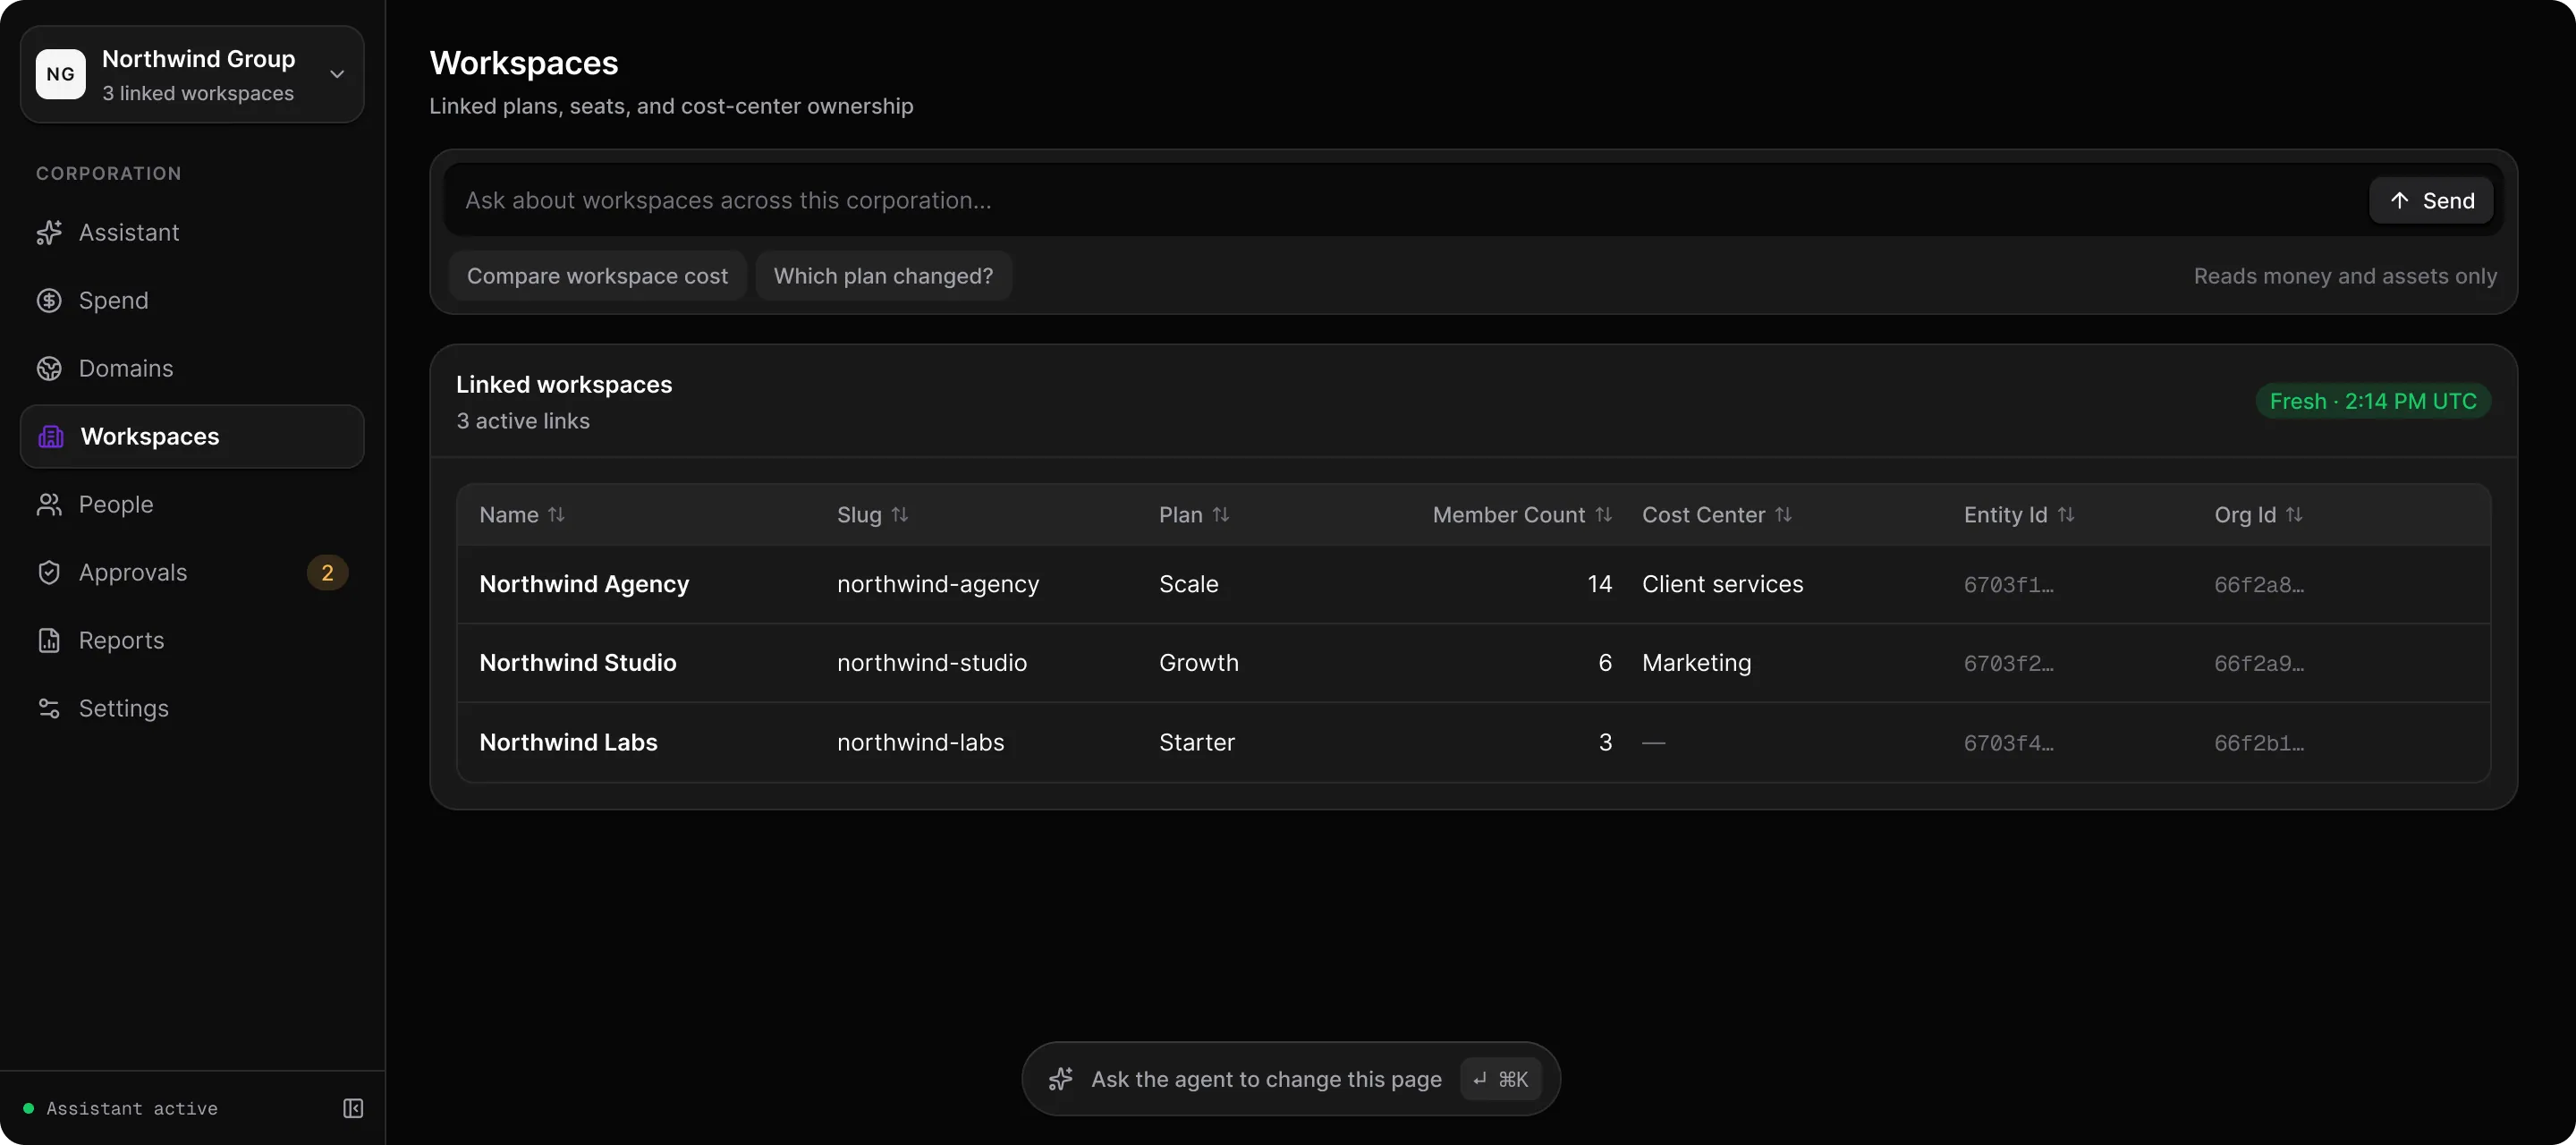Click the Approvals pending badge 2

pos(327,572)
